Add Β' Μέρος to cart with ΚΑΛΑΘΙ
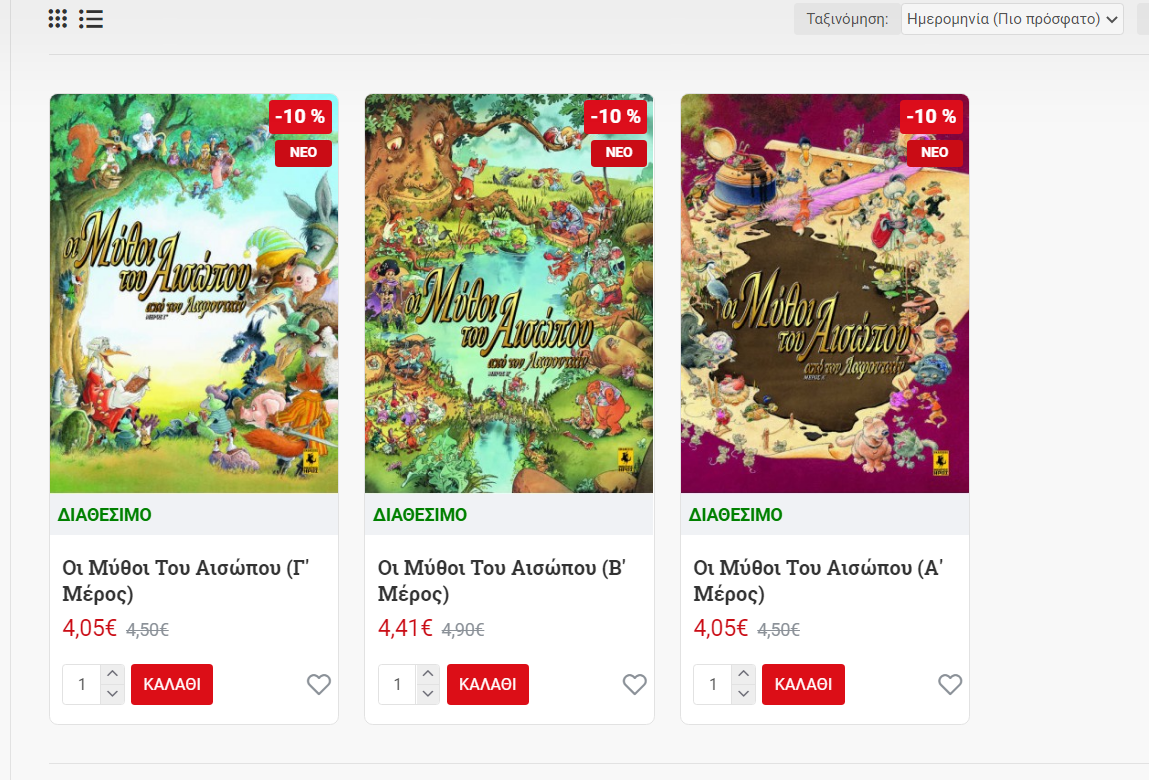This screenshot has width=1149, height=780. point(488,684)
